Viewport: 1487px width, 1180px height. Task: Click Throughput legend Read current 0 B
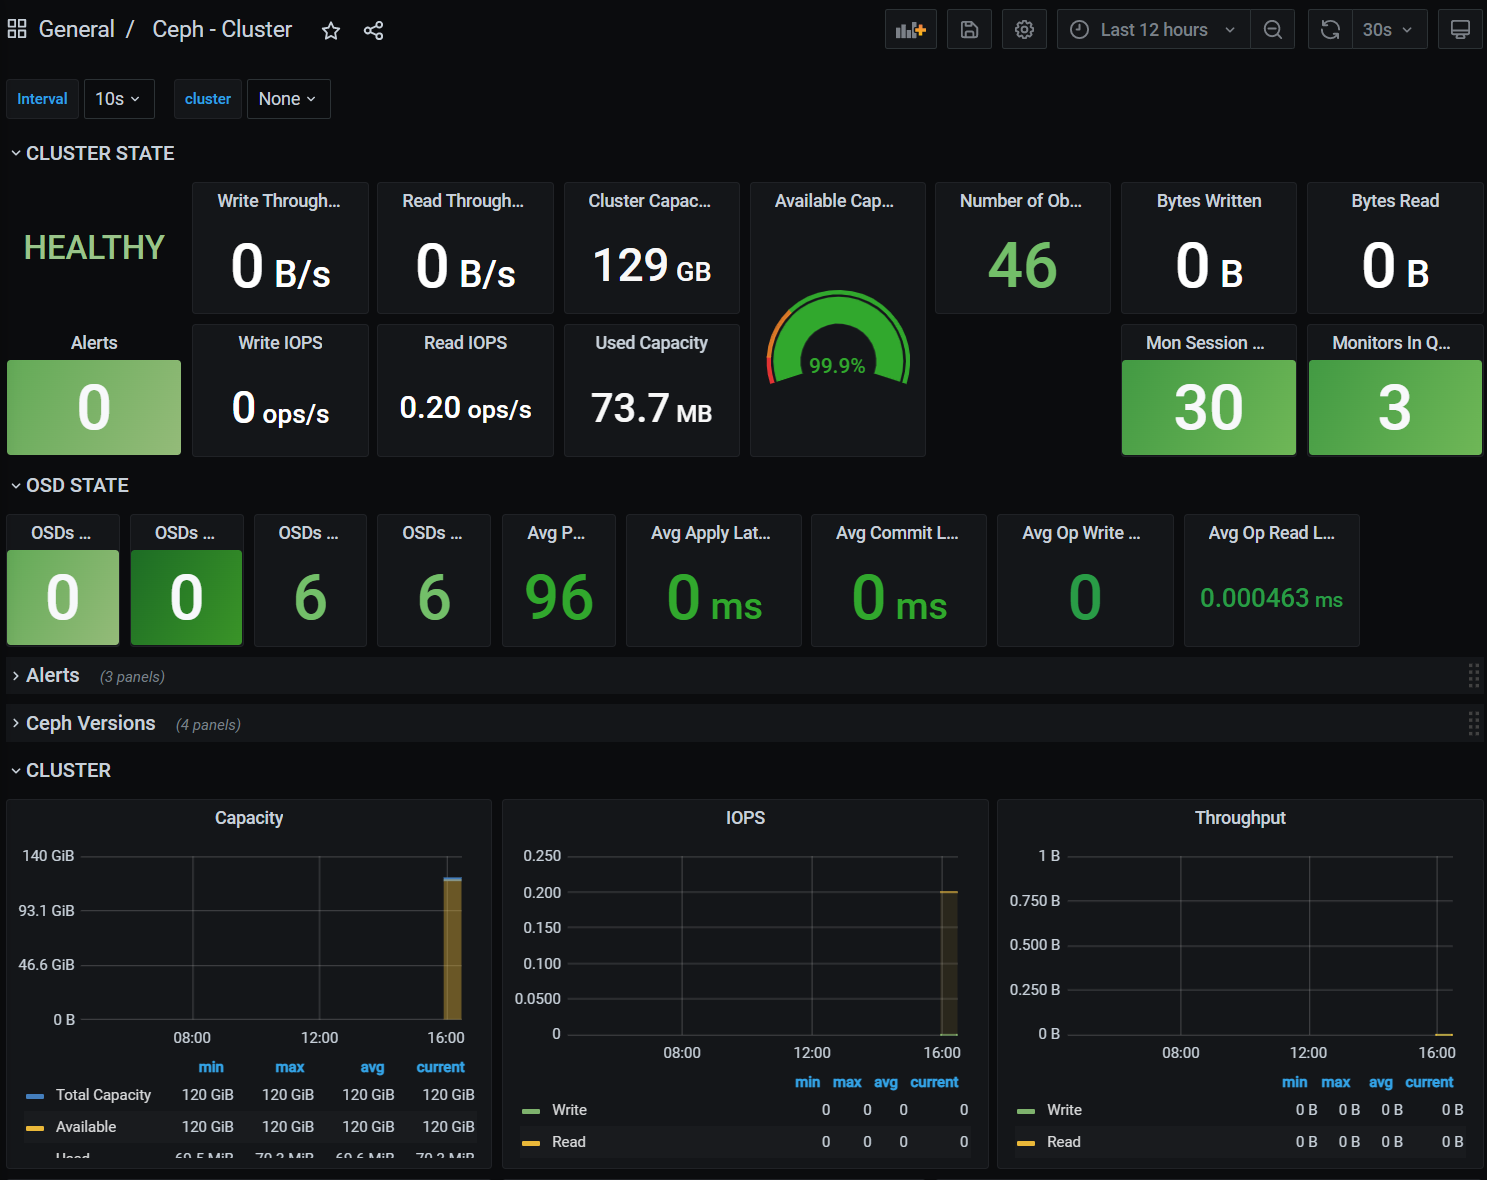click(x=1452, y=1142)
